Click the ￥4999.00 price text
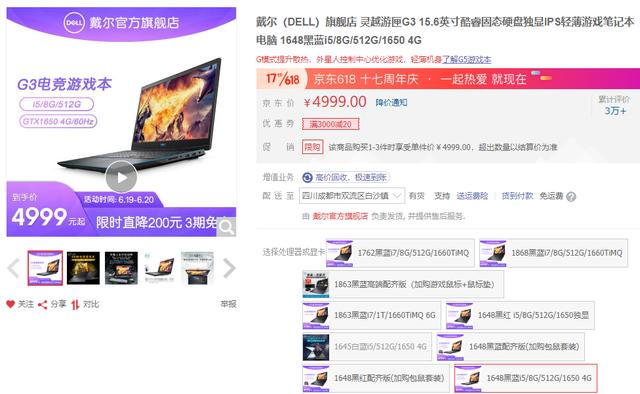 335,102
